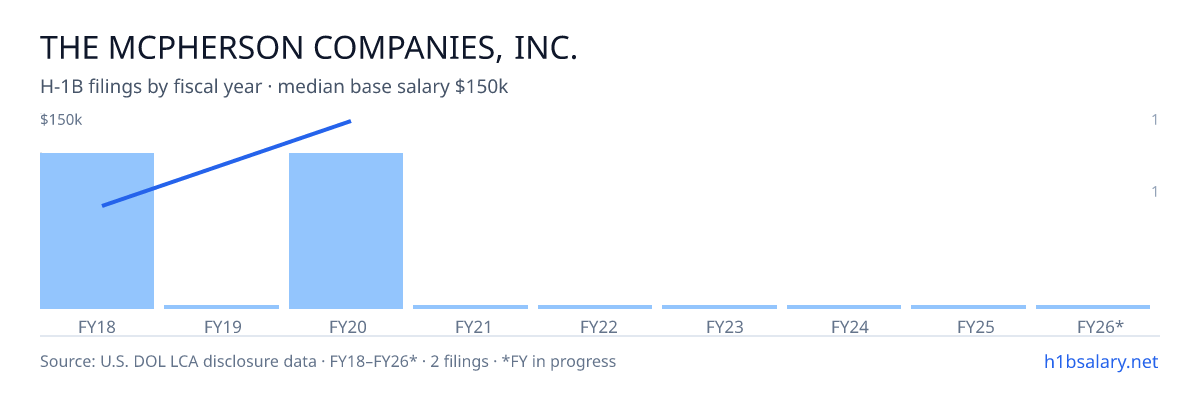Click the H-1B filings subtitle text
This screenshot has height=400, width=1200.
(274, 87)
